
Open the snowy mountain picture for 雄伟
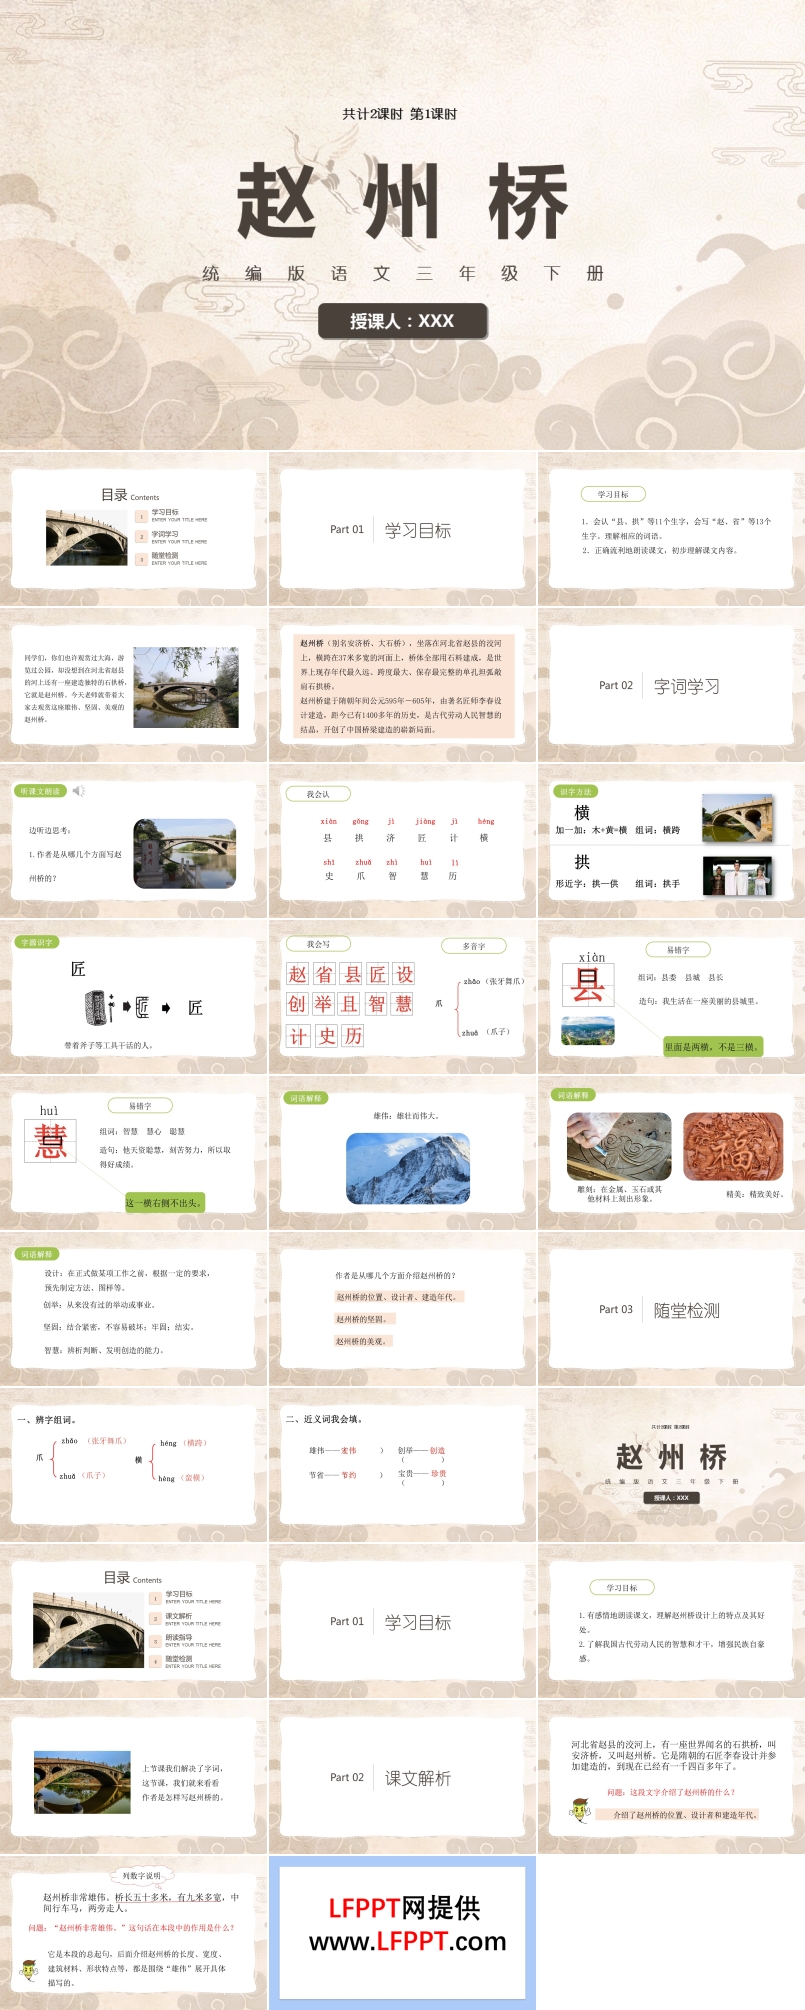(408, 1168)
